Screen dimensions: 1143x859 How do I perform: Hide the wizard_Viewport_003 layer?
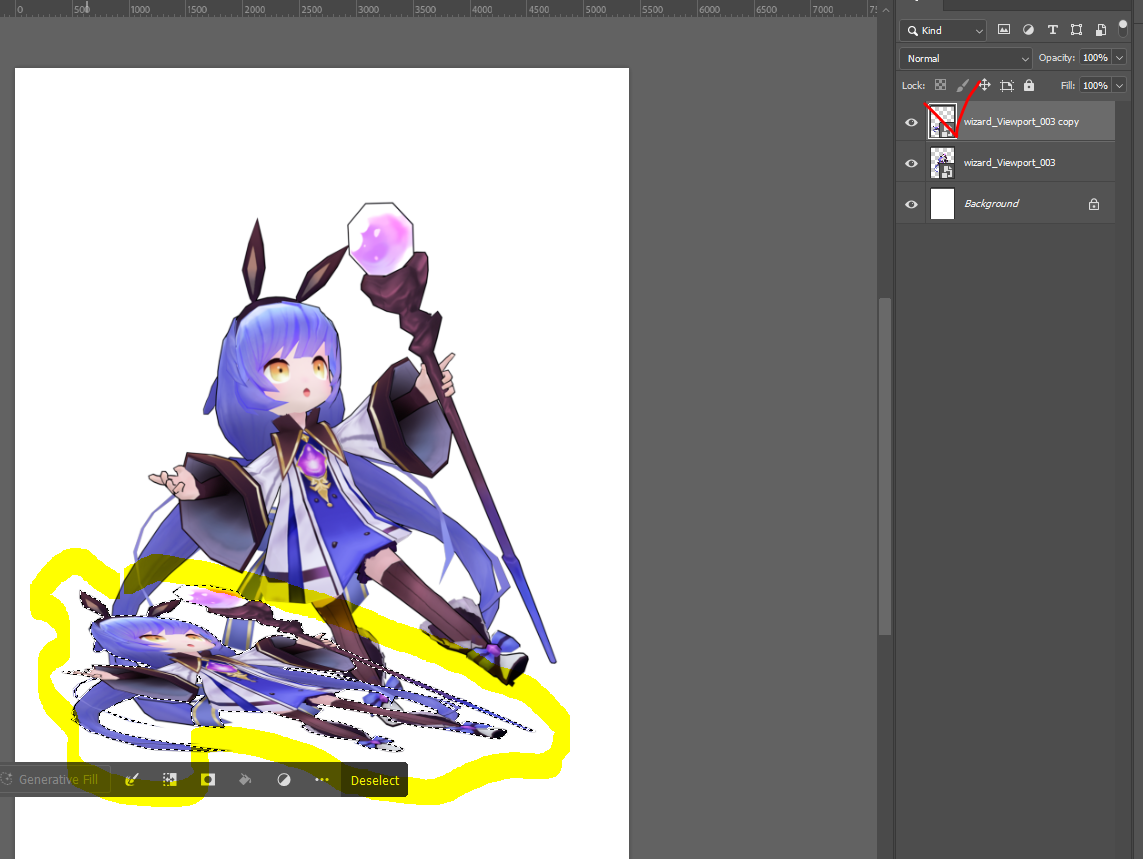point(911,163)
